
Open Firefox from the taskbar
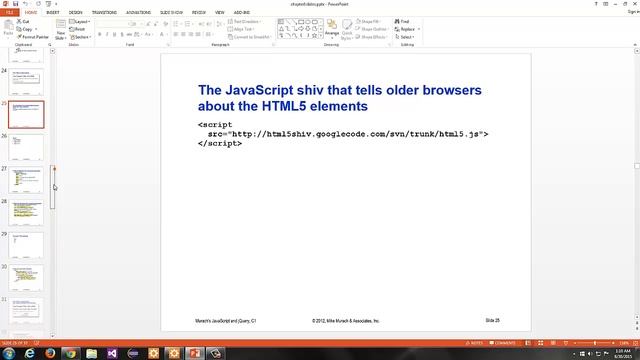[50, 353]
